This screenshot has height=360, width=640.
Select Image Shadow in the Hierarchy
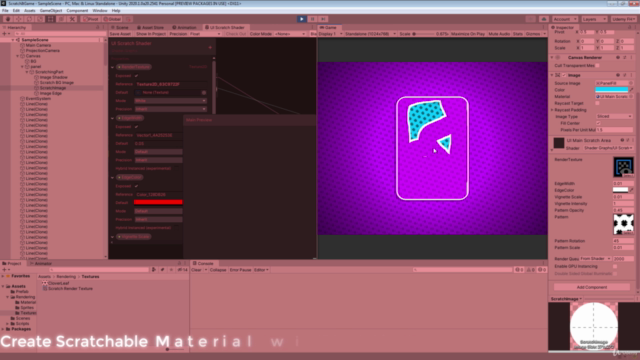[53, 77]
